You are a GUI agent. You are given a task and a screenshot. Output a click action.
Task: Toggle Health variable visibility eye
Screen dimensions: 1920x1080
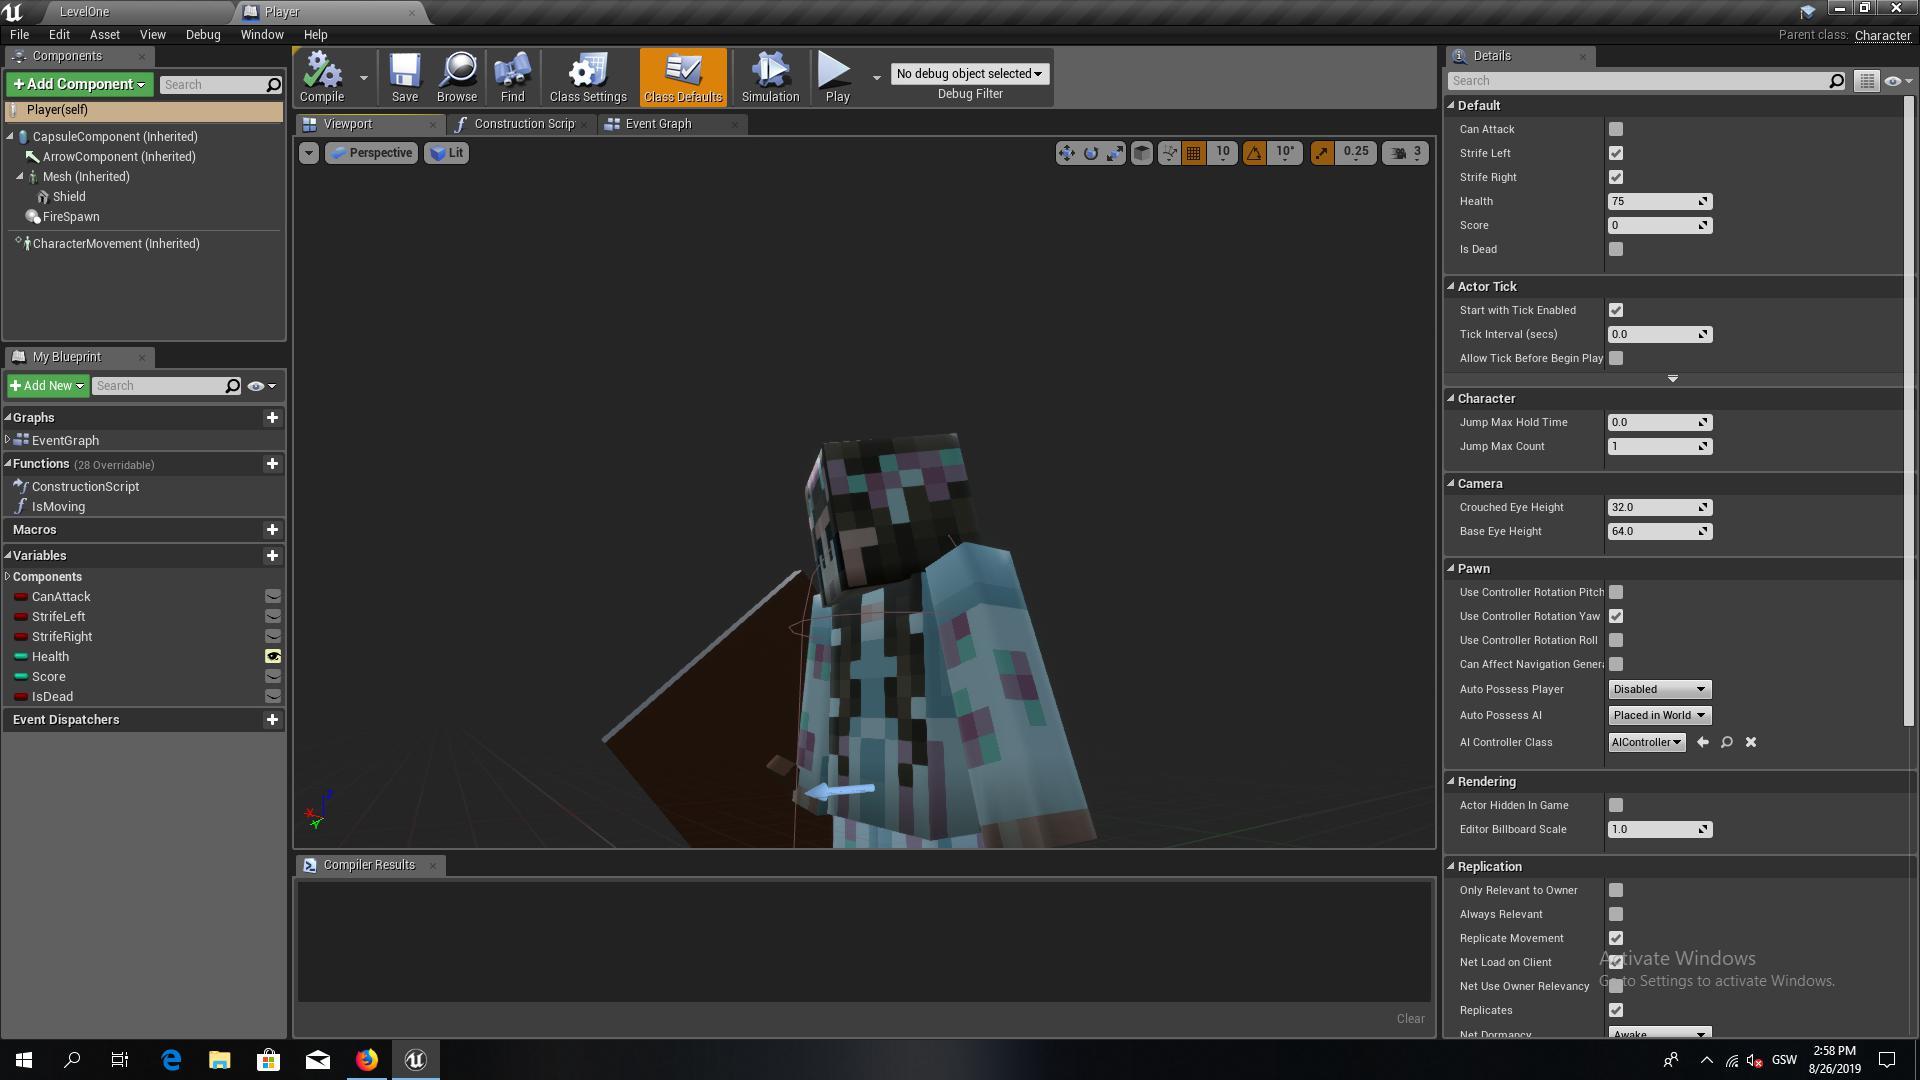pos(272,657)
